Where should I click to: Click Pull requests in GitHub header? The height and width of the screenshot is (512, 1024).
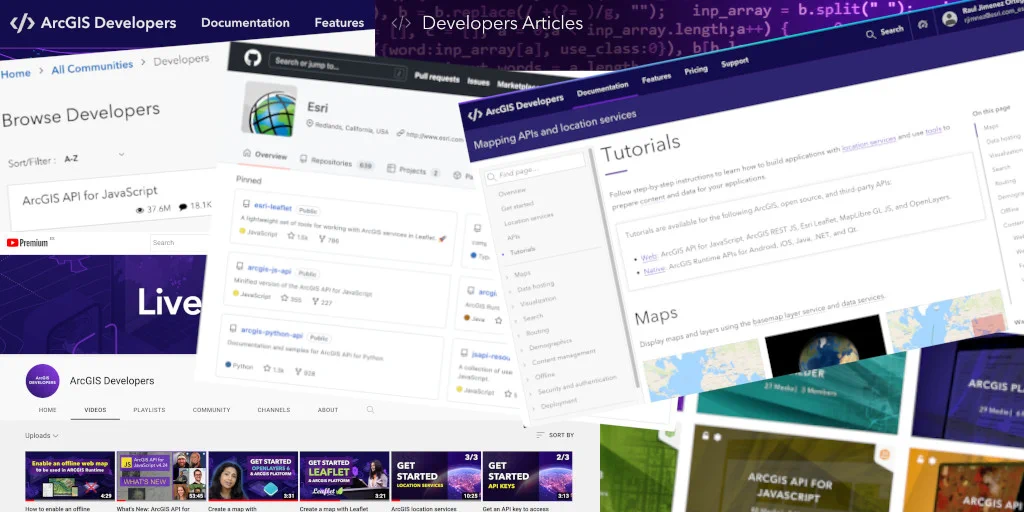436,77
